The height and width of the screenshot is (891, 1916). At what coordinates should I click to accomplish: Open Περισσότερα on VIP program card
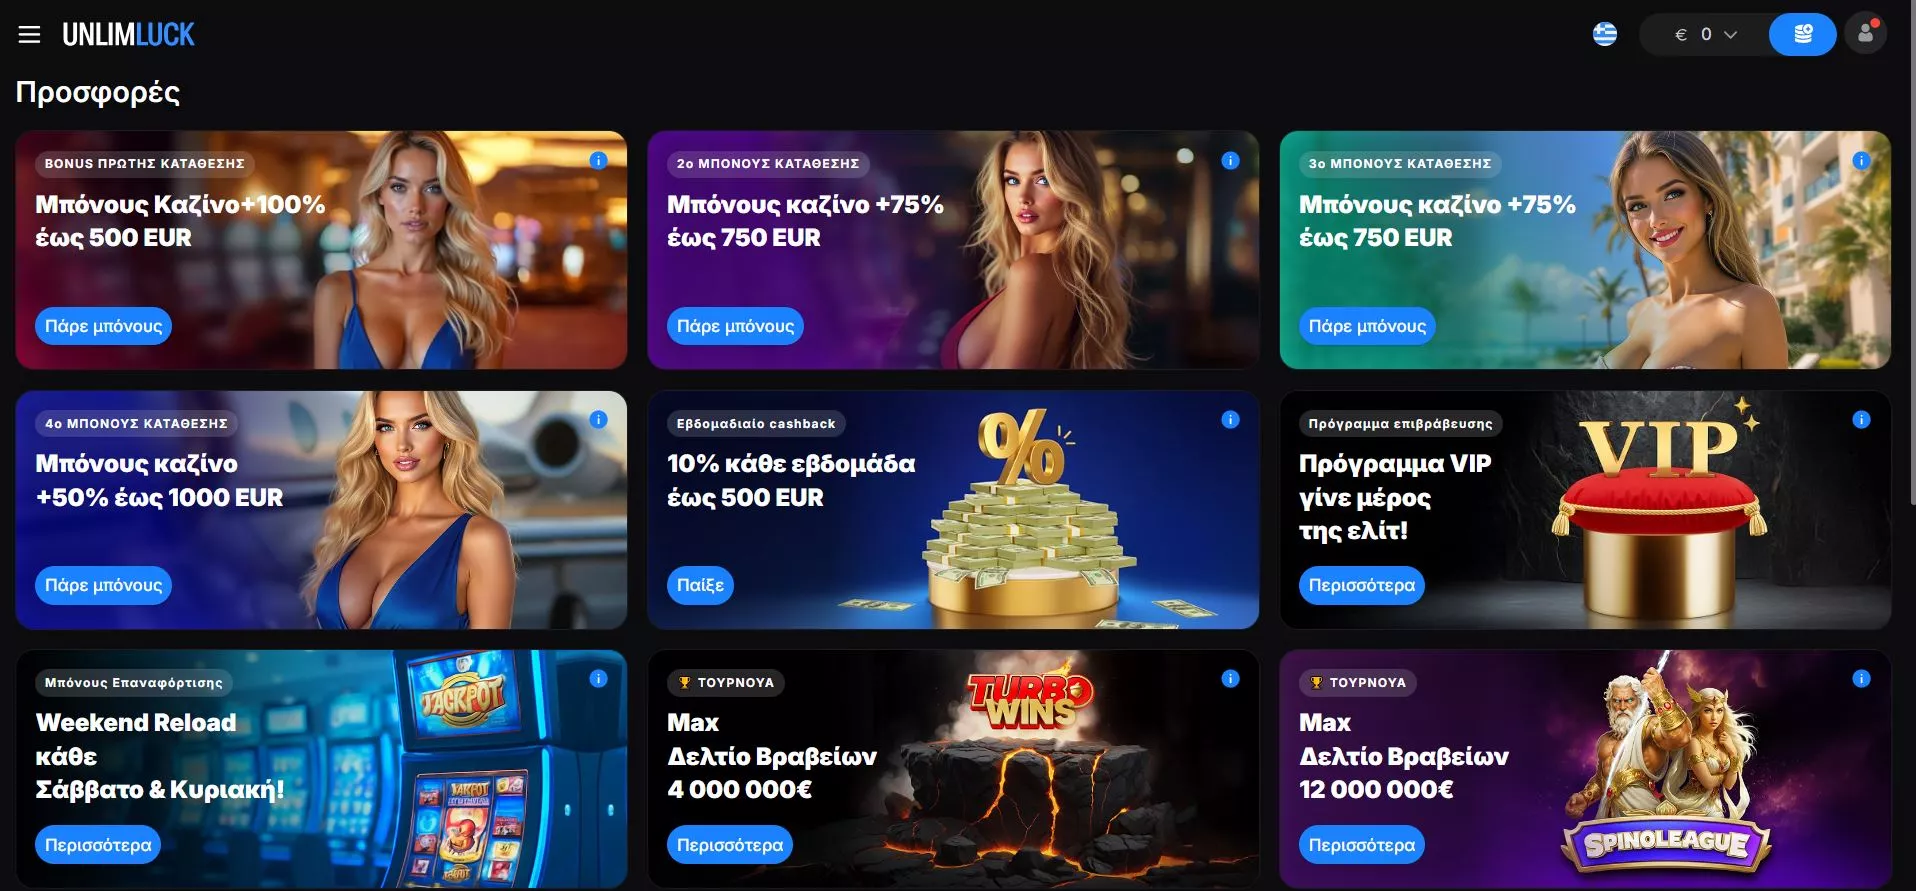point(1361,585)
